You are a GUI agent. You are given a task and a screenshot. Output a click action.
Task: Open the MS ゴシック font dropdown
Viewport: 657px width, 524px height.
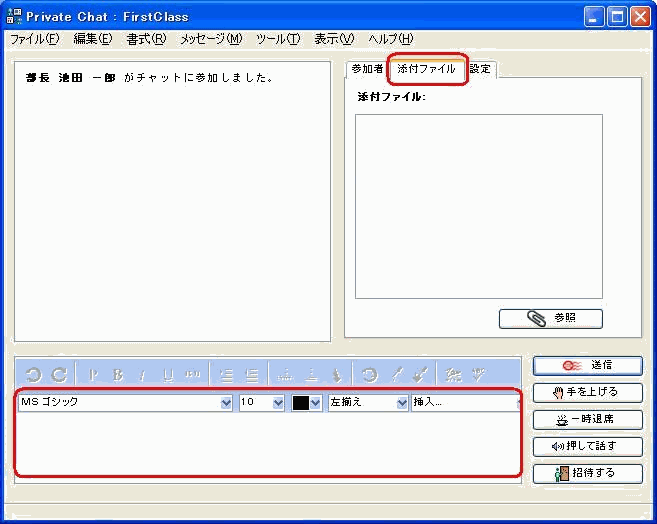click(226, 402)
